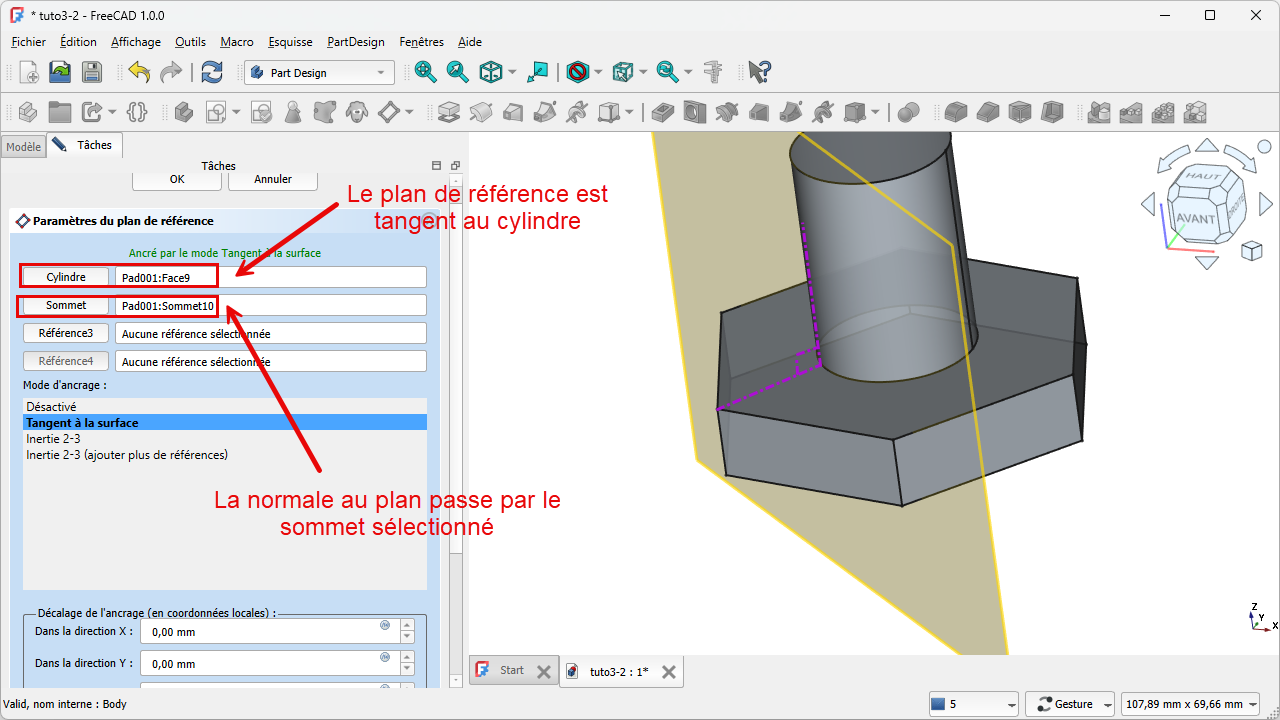The width and height of the screenshot is (1280, 720).
Task: Click the Référence3 selection button
Action: (66, 333)
